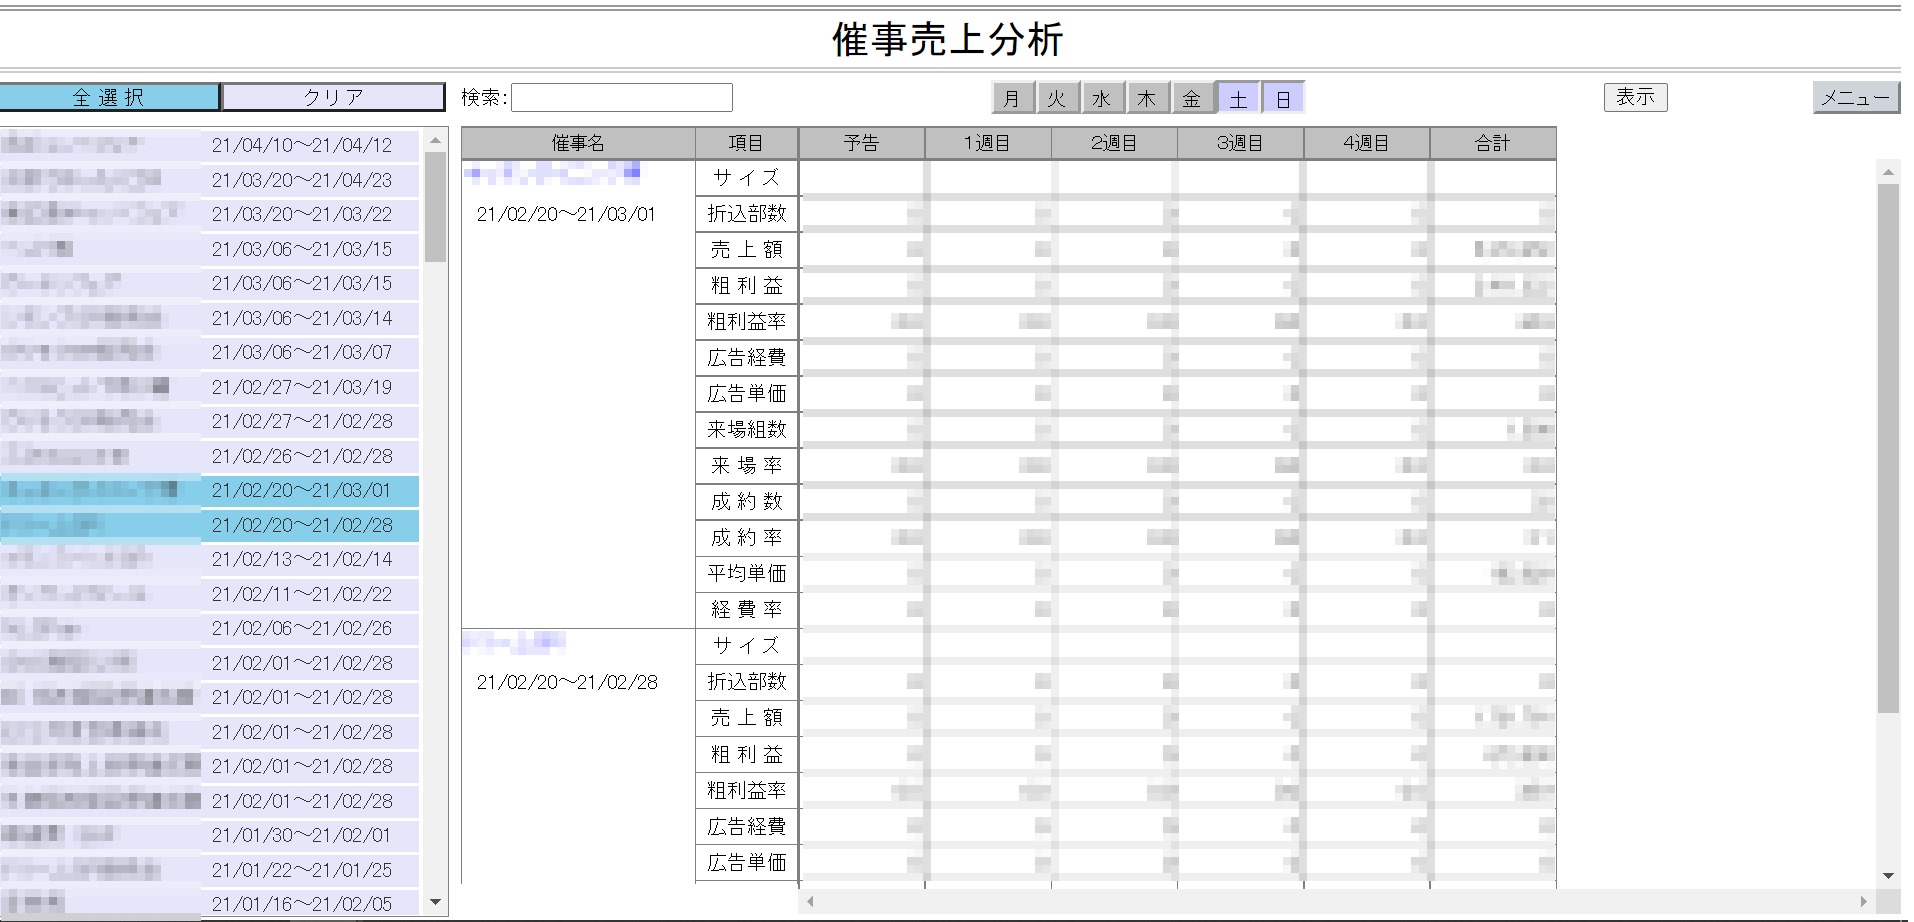Click the second event's 粗利益率 row label
The width and height of the screenshot is (1914, 922).
pyautogui.click(x=746, y=791)
